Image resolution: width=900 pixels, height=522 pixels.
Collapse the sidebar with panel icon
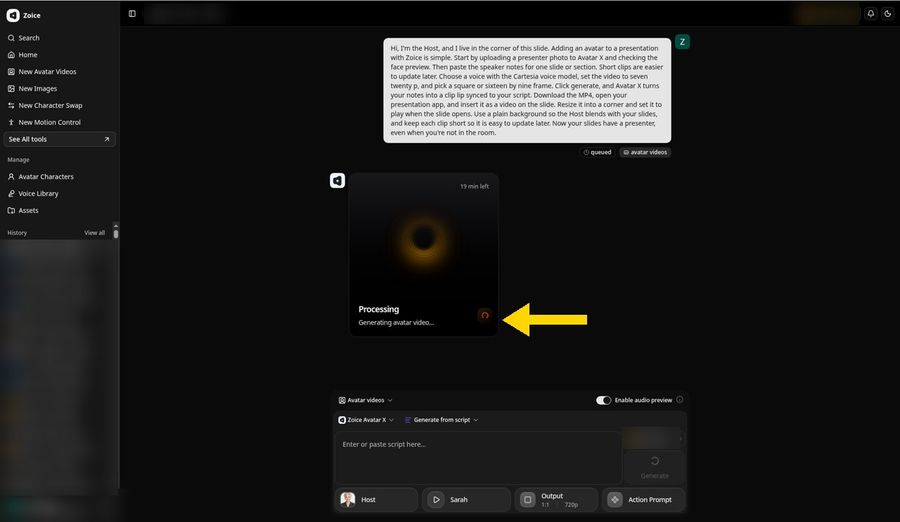(x=132, y=14)
